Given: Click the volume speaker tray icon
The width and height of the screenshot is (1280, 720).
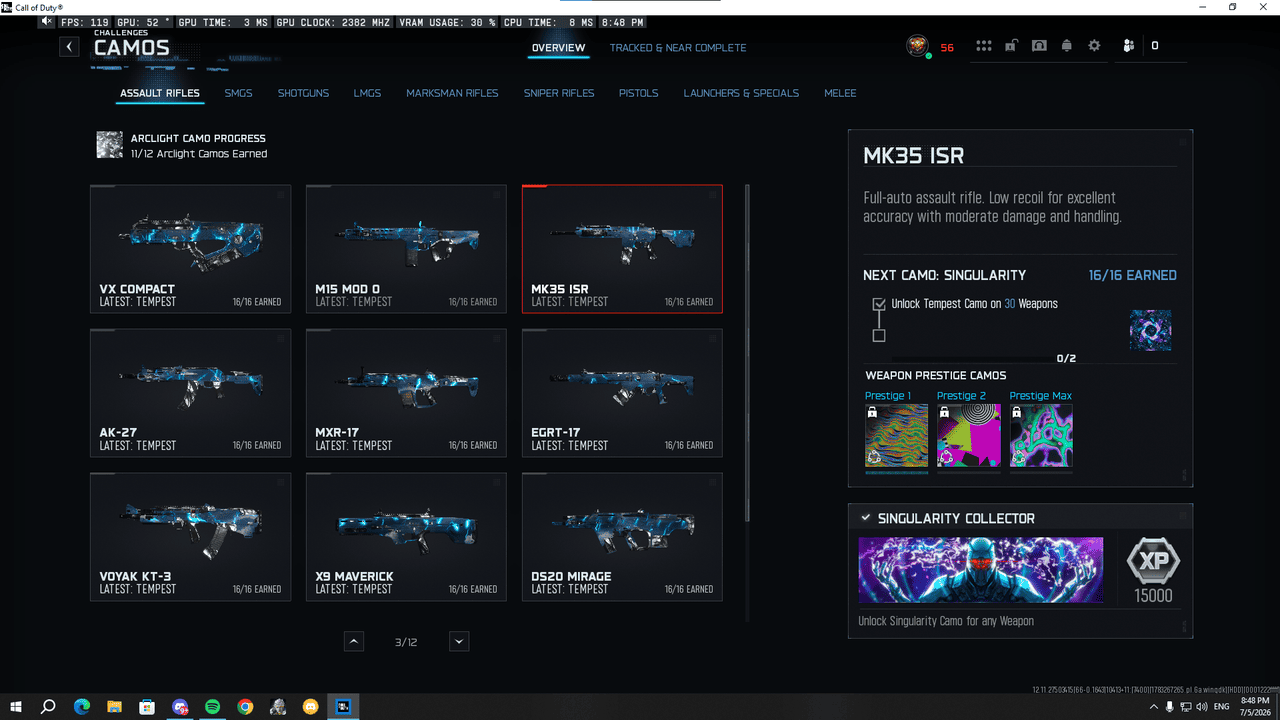Looking at the screenshot, I should [x=1200, y=707].
